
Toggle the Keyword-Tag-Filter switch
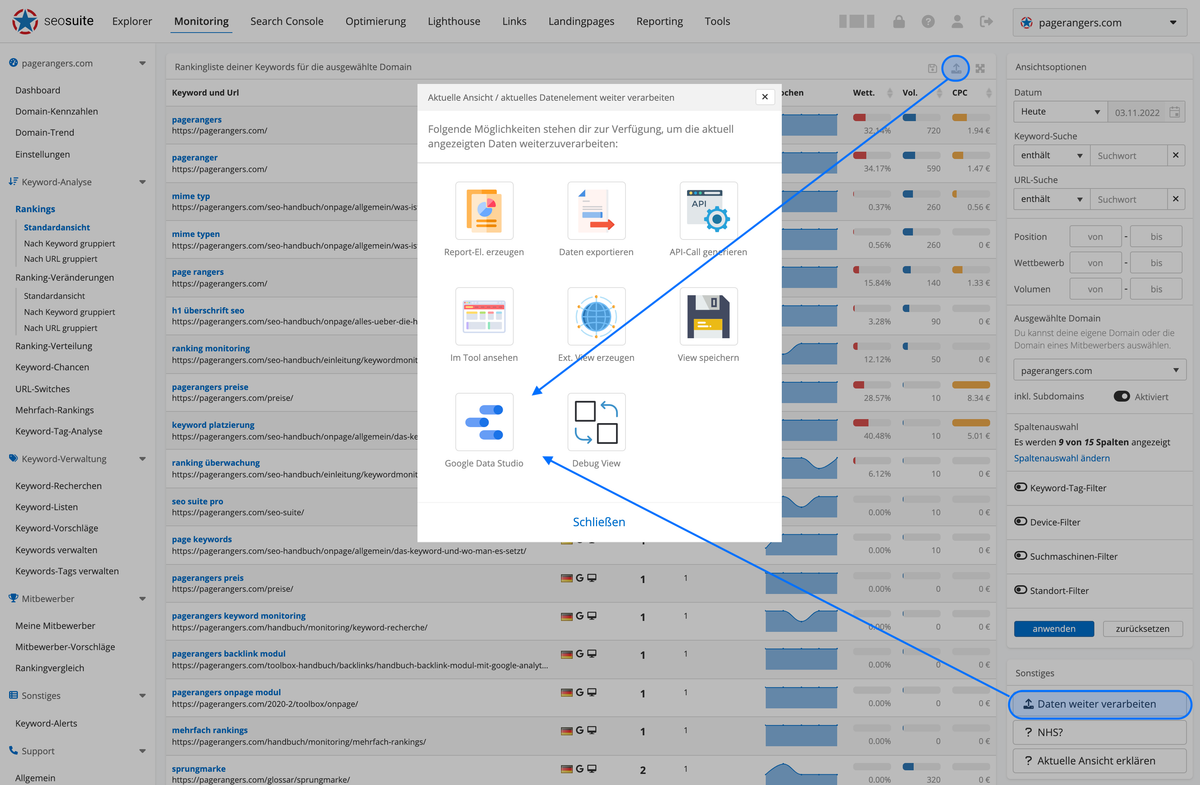(x=1021, y=488)
